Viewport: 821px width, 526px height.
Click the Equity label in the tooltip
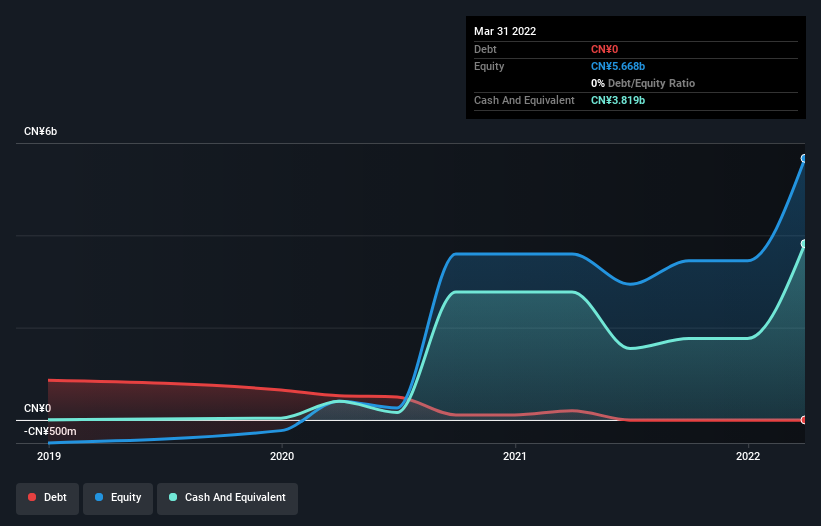(x=489, y=66)
